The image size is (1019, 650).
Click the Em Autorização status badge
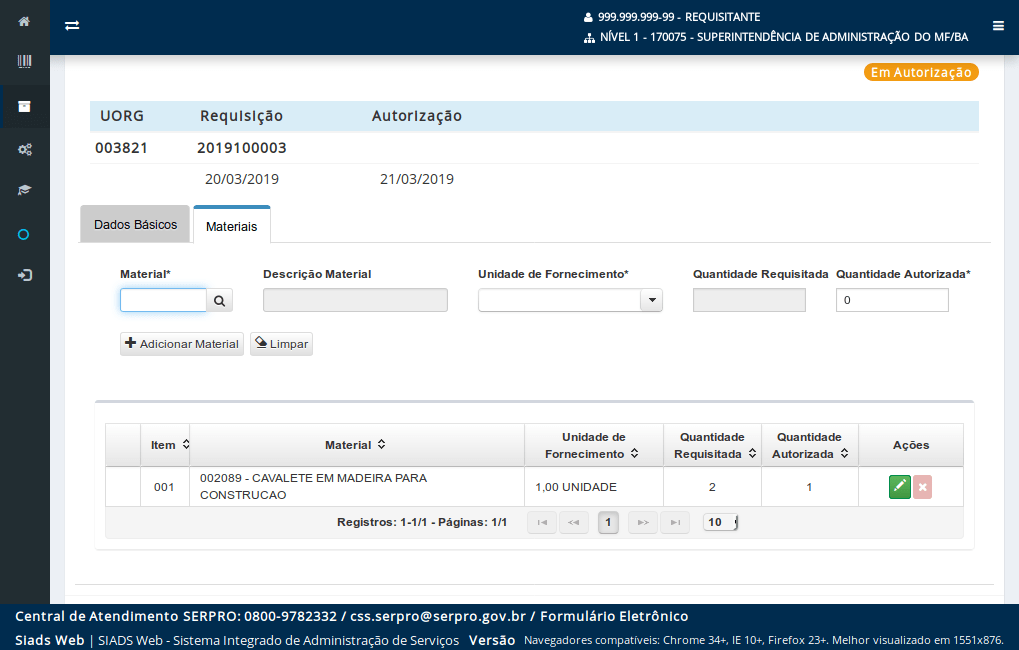pyautogui.click(x=921, y=72)
